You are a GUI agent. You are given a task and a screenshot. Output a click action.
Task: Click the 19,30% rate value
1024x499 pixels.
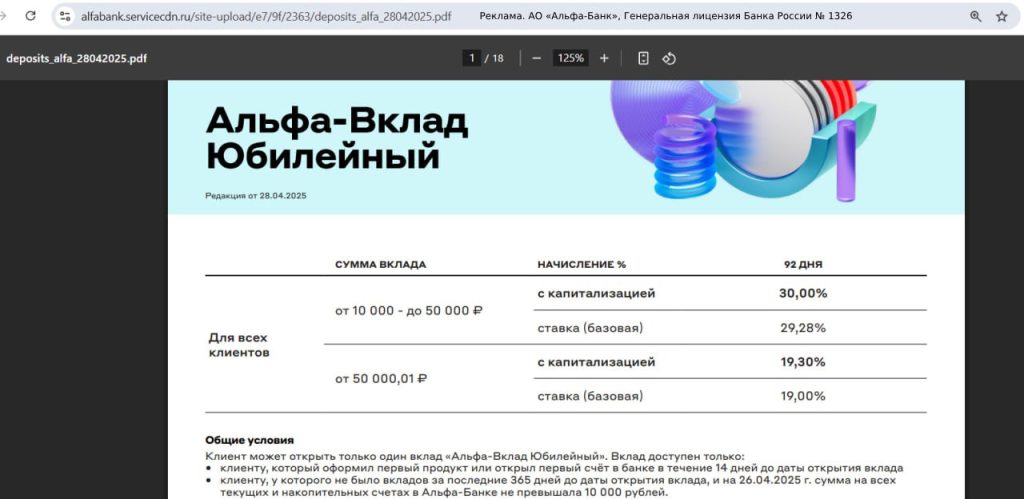click(x=803, y=362)
